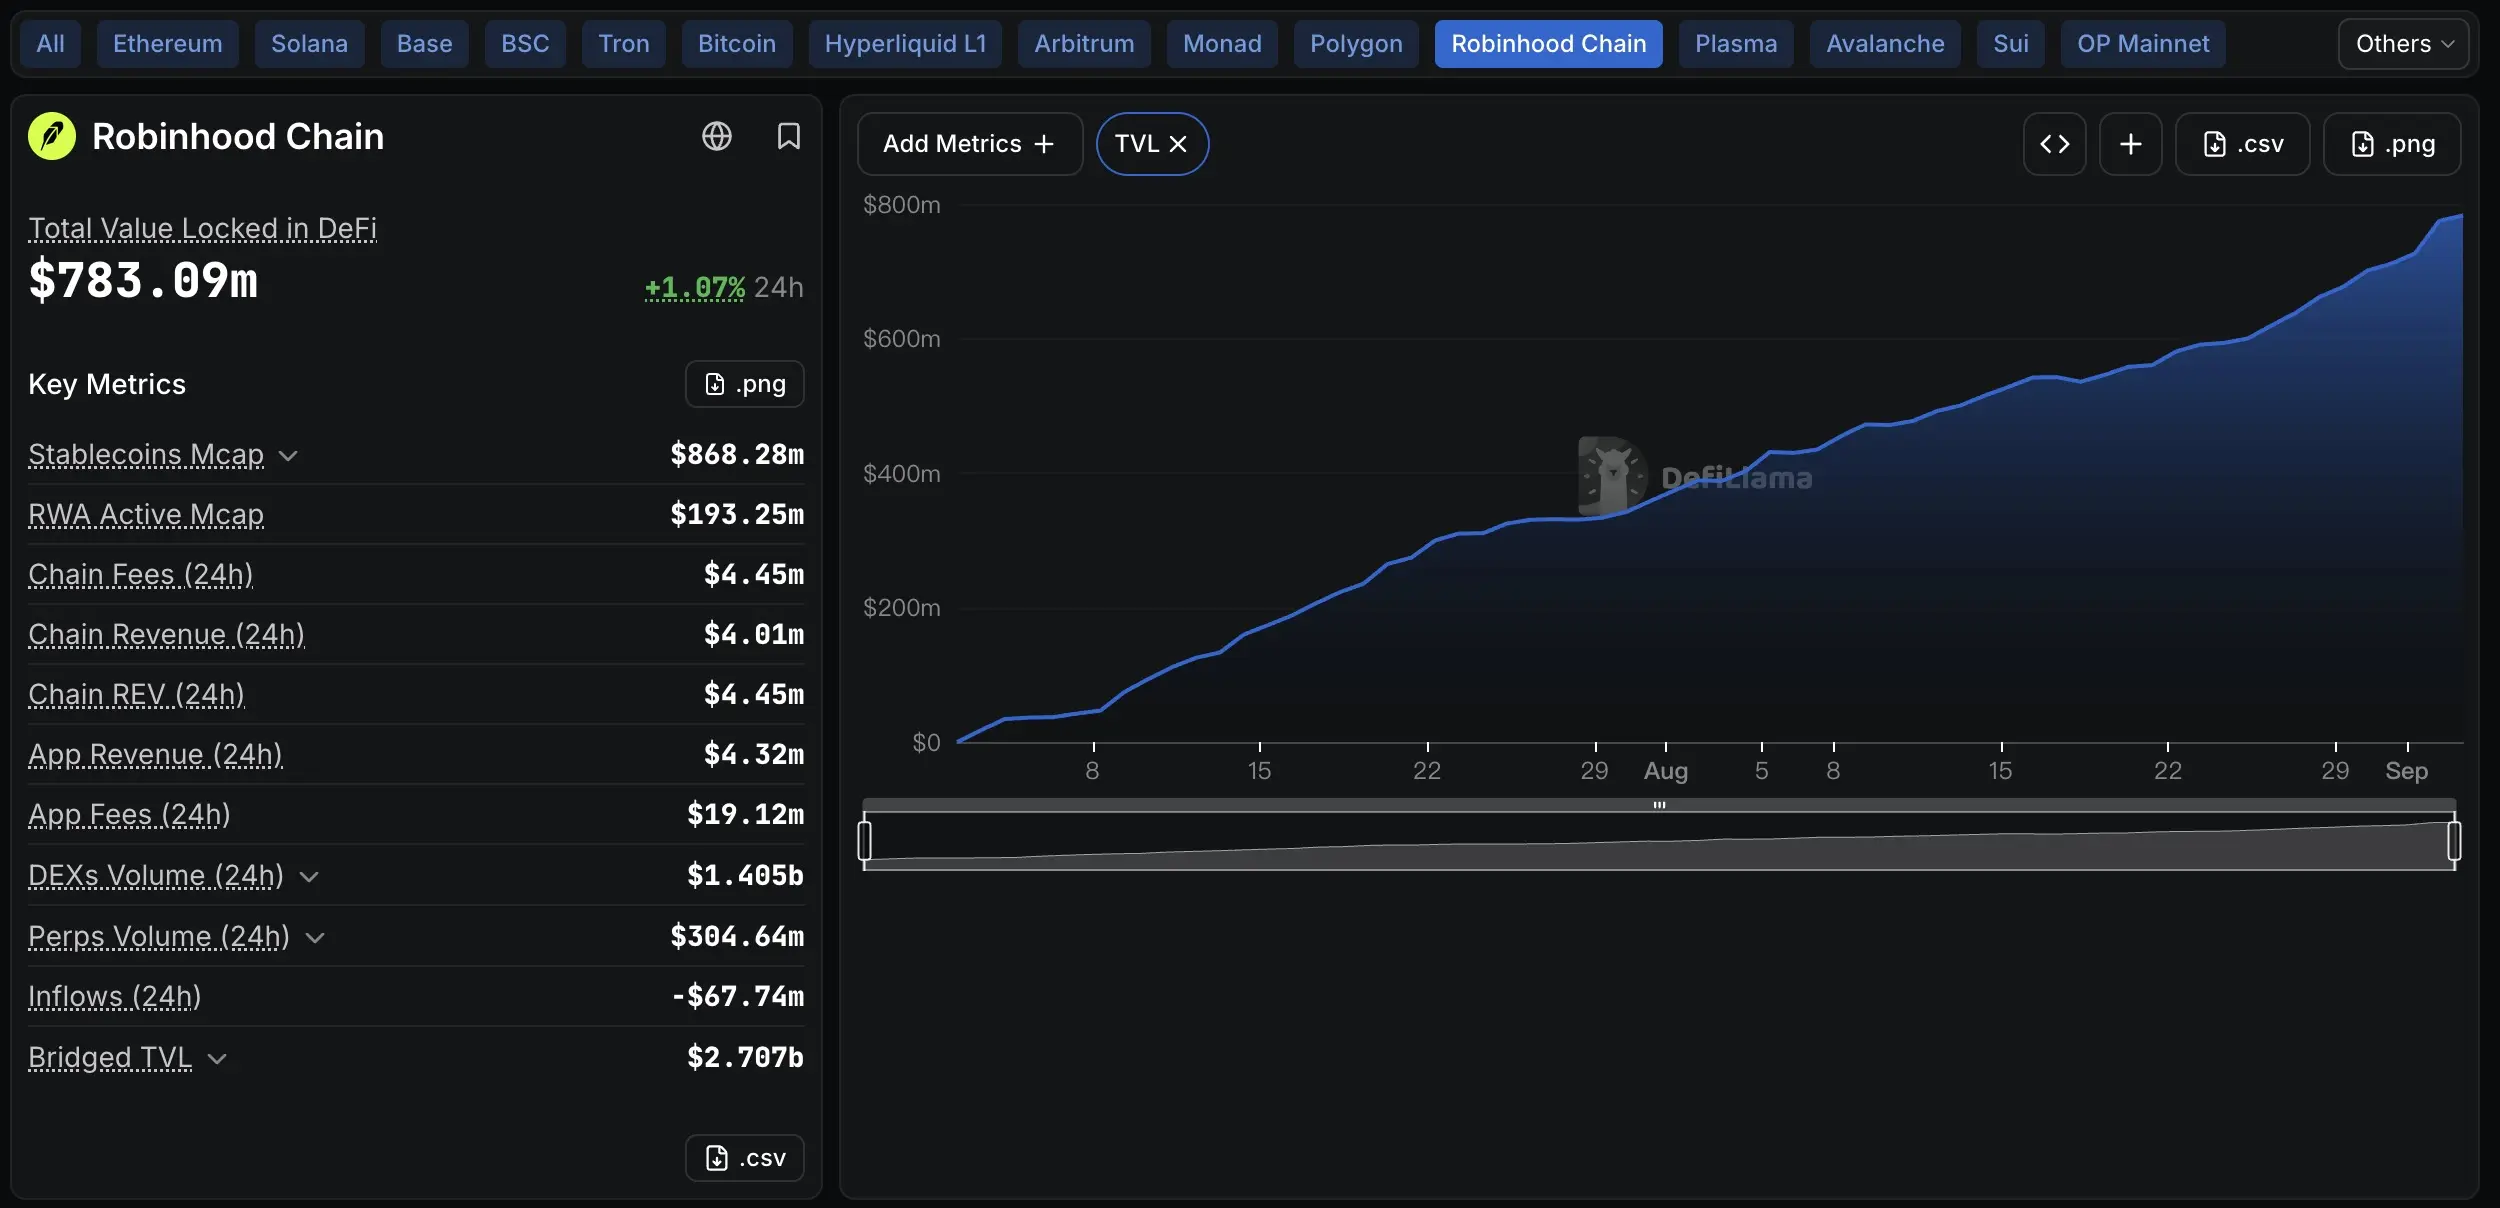Switch to the OP Mainnet tab
Screen dimensions: 2500x1208
2144,44
